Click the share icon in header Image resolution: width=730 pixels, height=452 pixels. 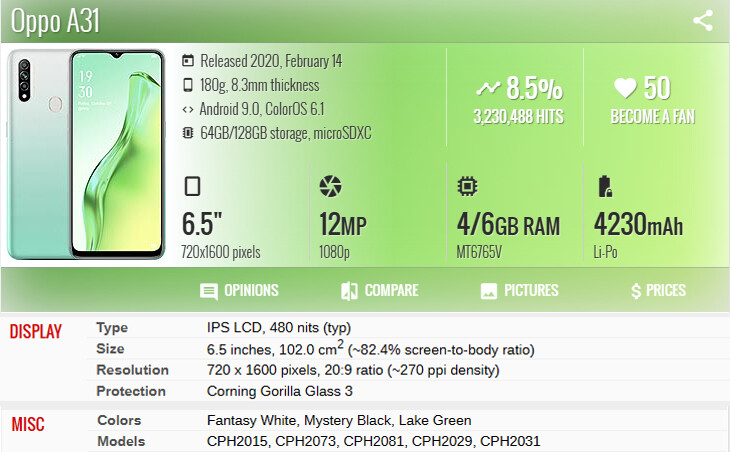click(702, 21)
